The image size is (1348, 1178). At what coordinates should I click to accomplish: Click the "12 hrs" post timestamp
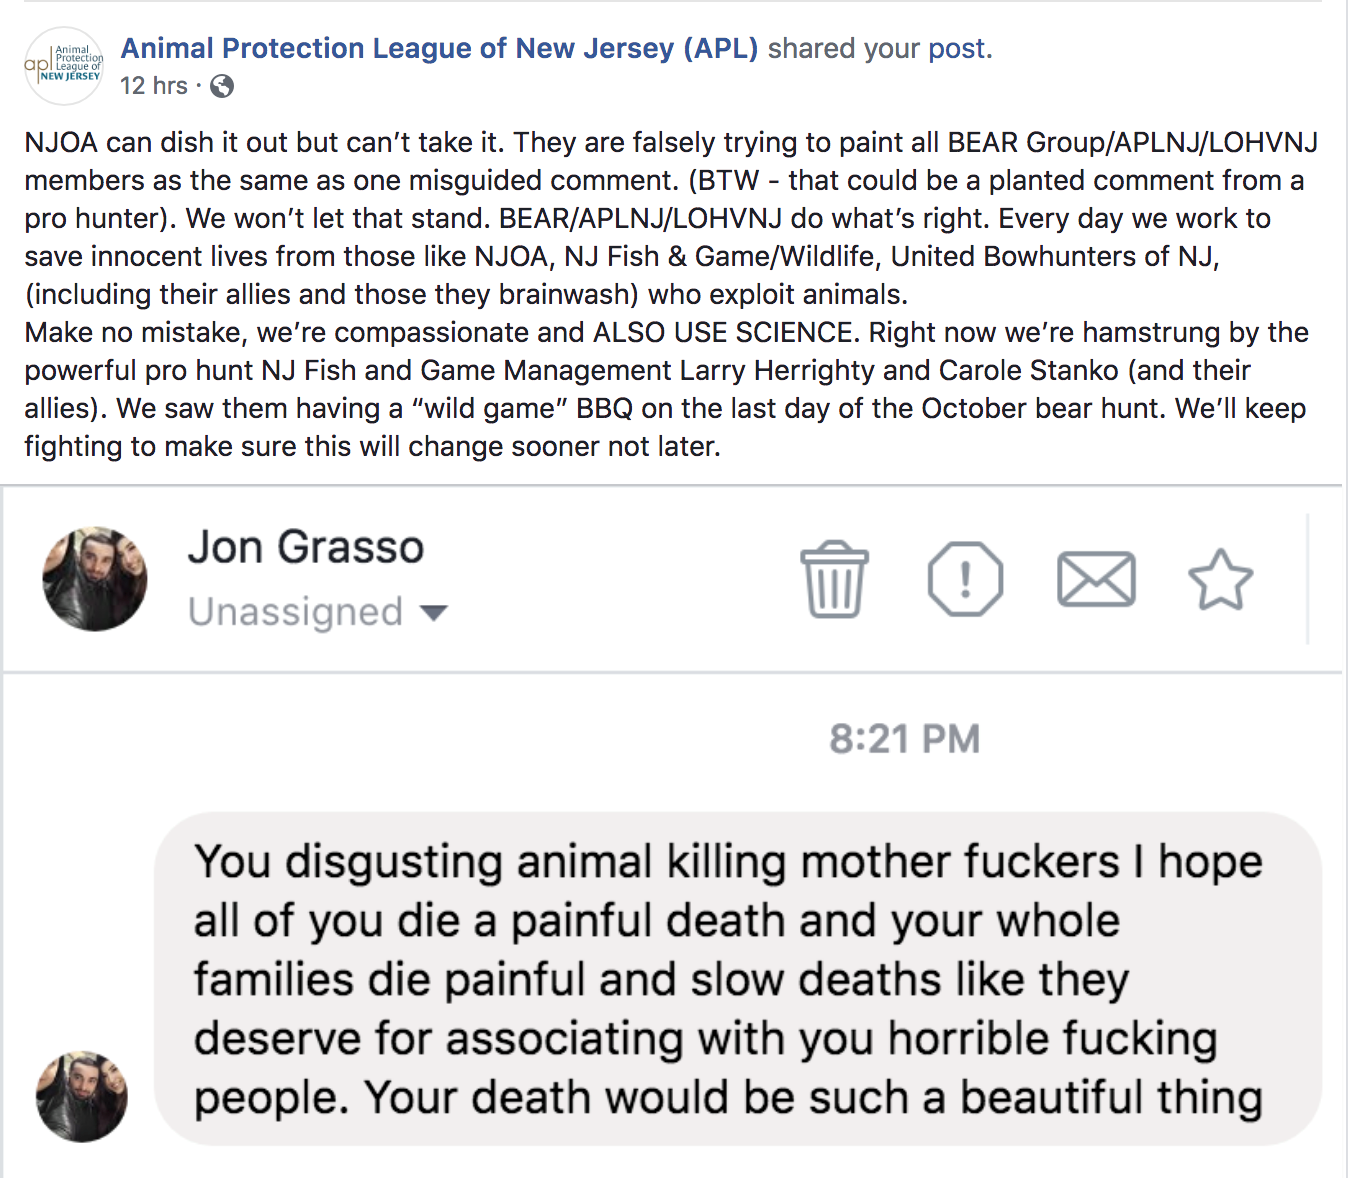[x=153, y=86]
